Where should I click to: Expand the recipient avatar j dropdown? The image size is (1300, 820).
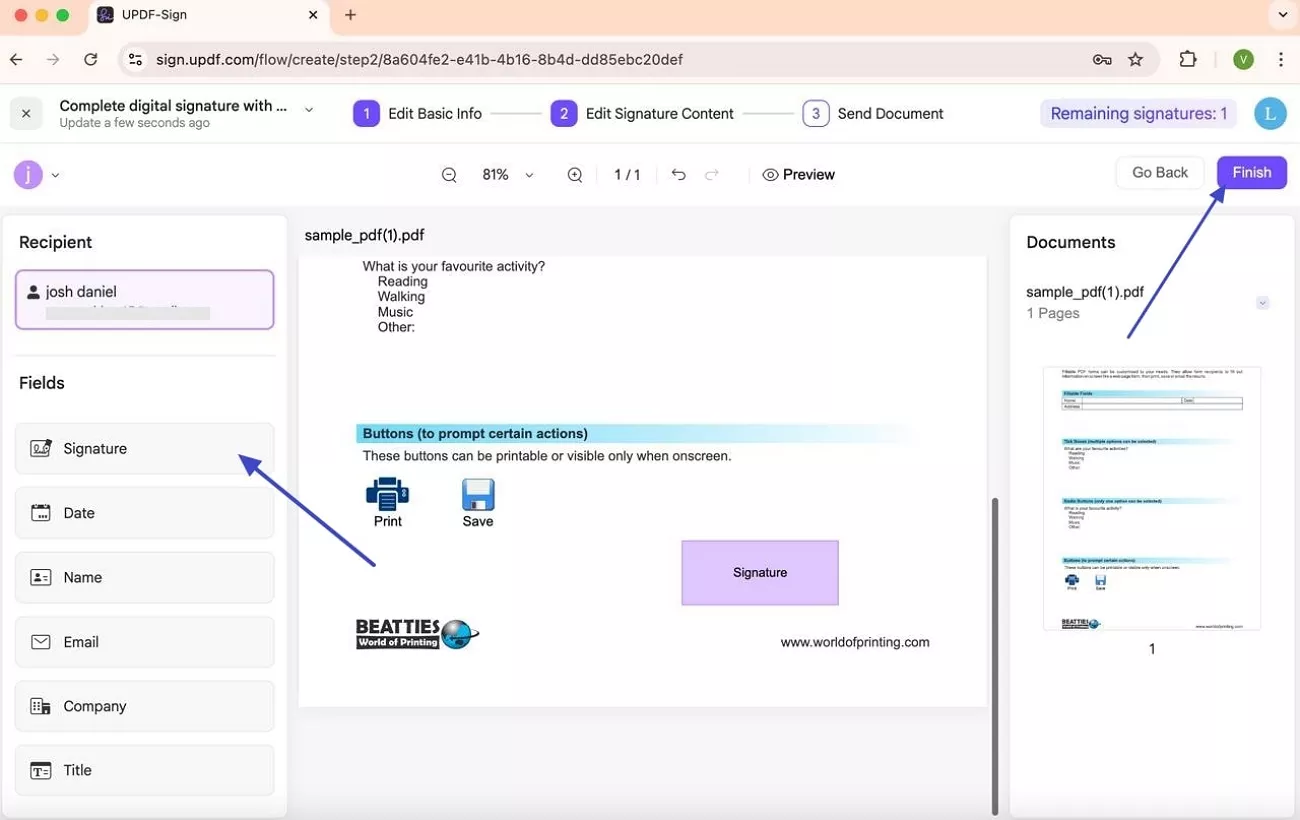(55, 176)
